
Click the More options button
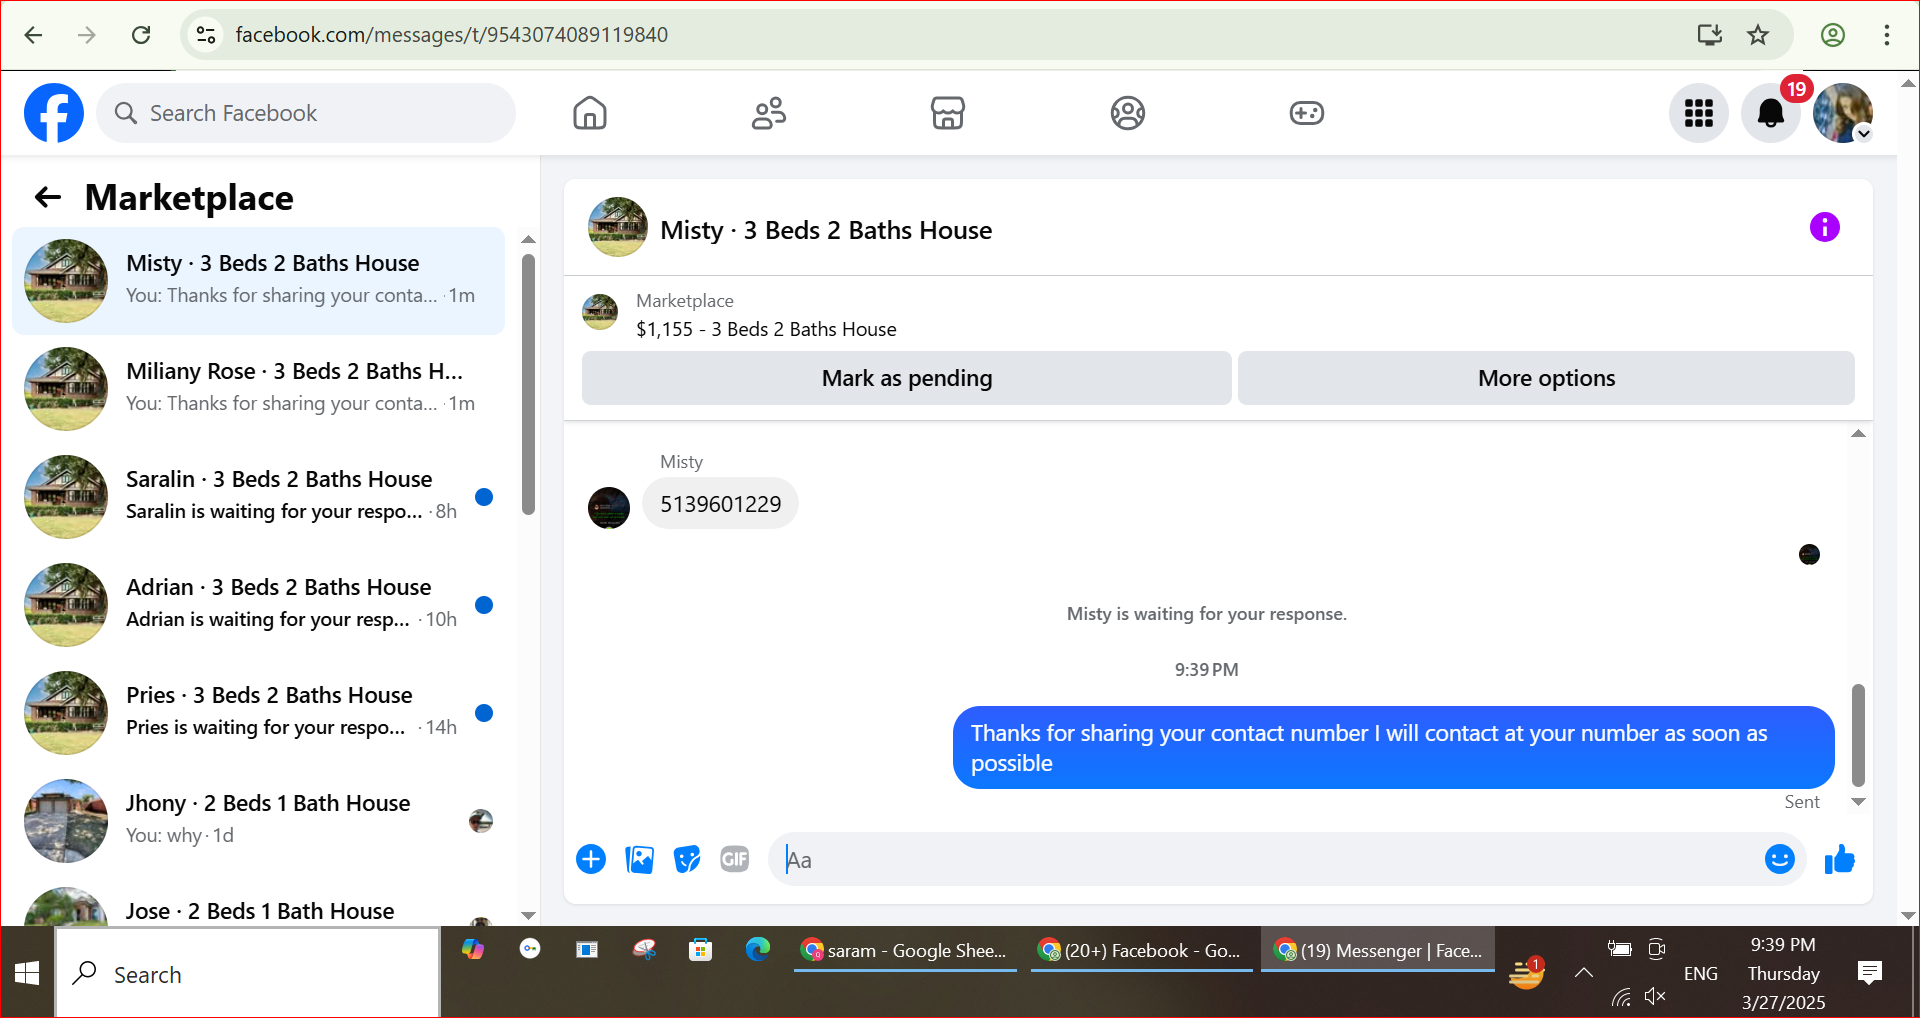click(x=1546, y=378)
